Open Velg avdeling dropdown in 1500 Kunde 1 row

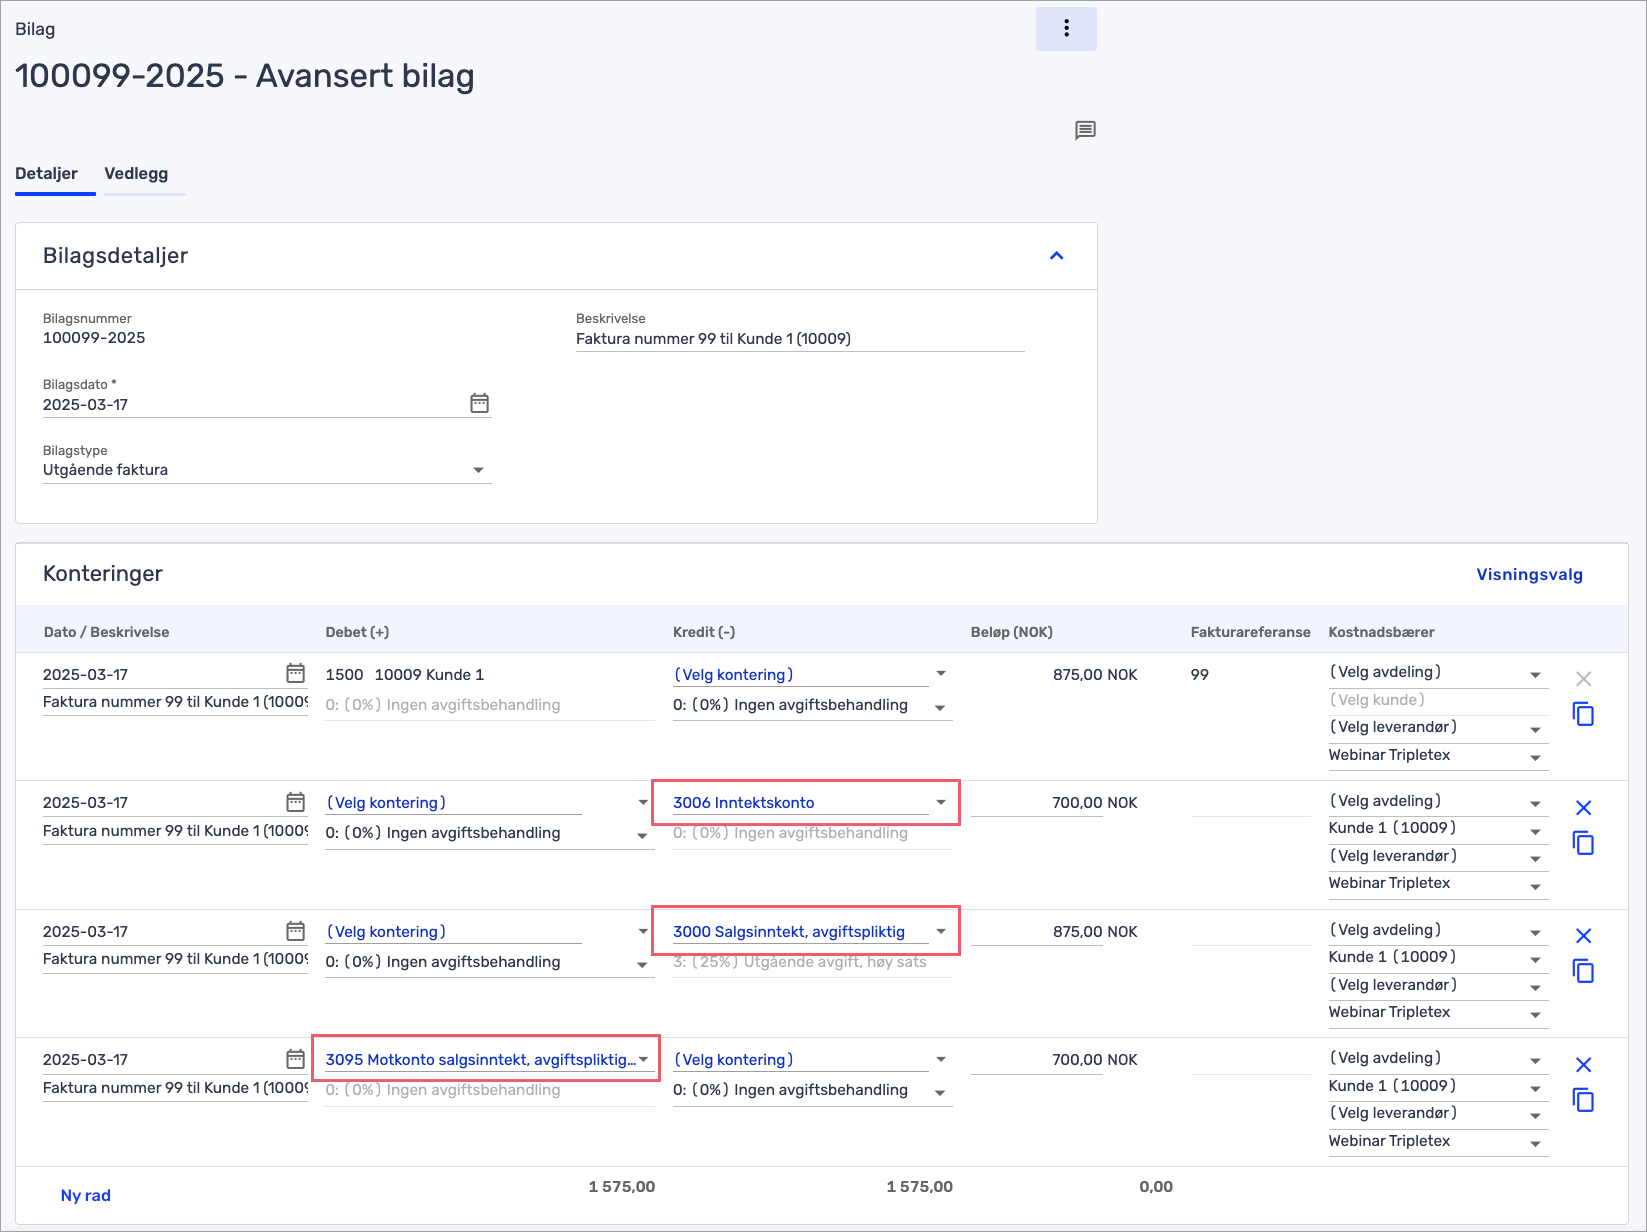click(1437, 672)
